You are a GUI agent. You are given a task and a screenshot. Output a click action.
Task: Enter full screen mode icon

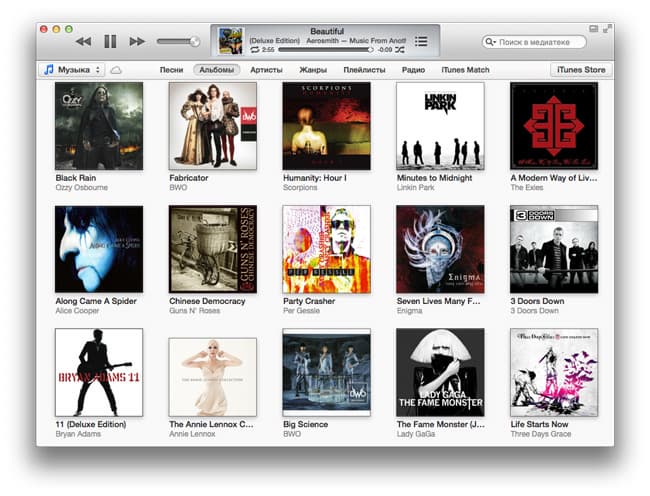pyautogui.click(x=607, y=29)
